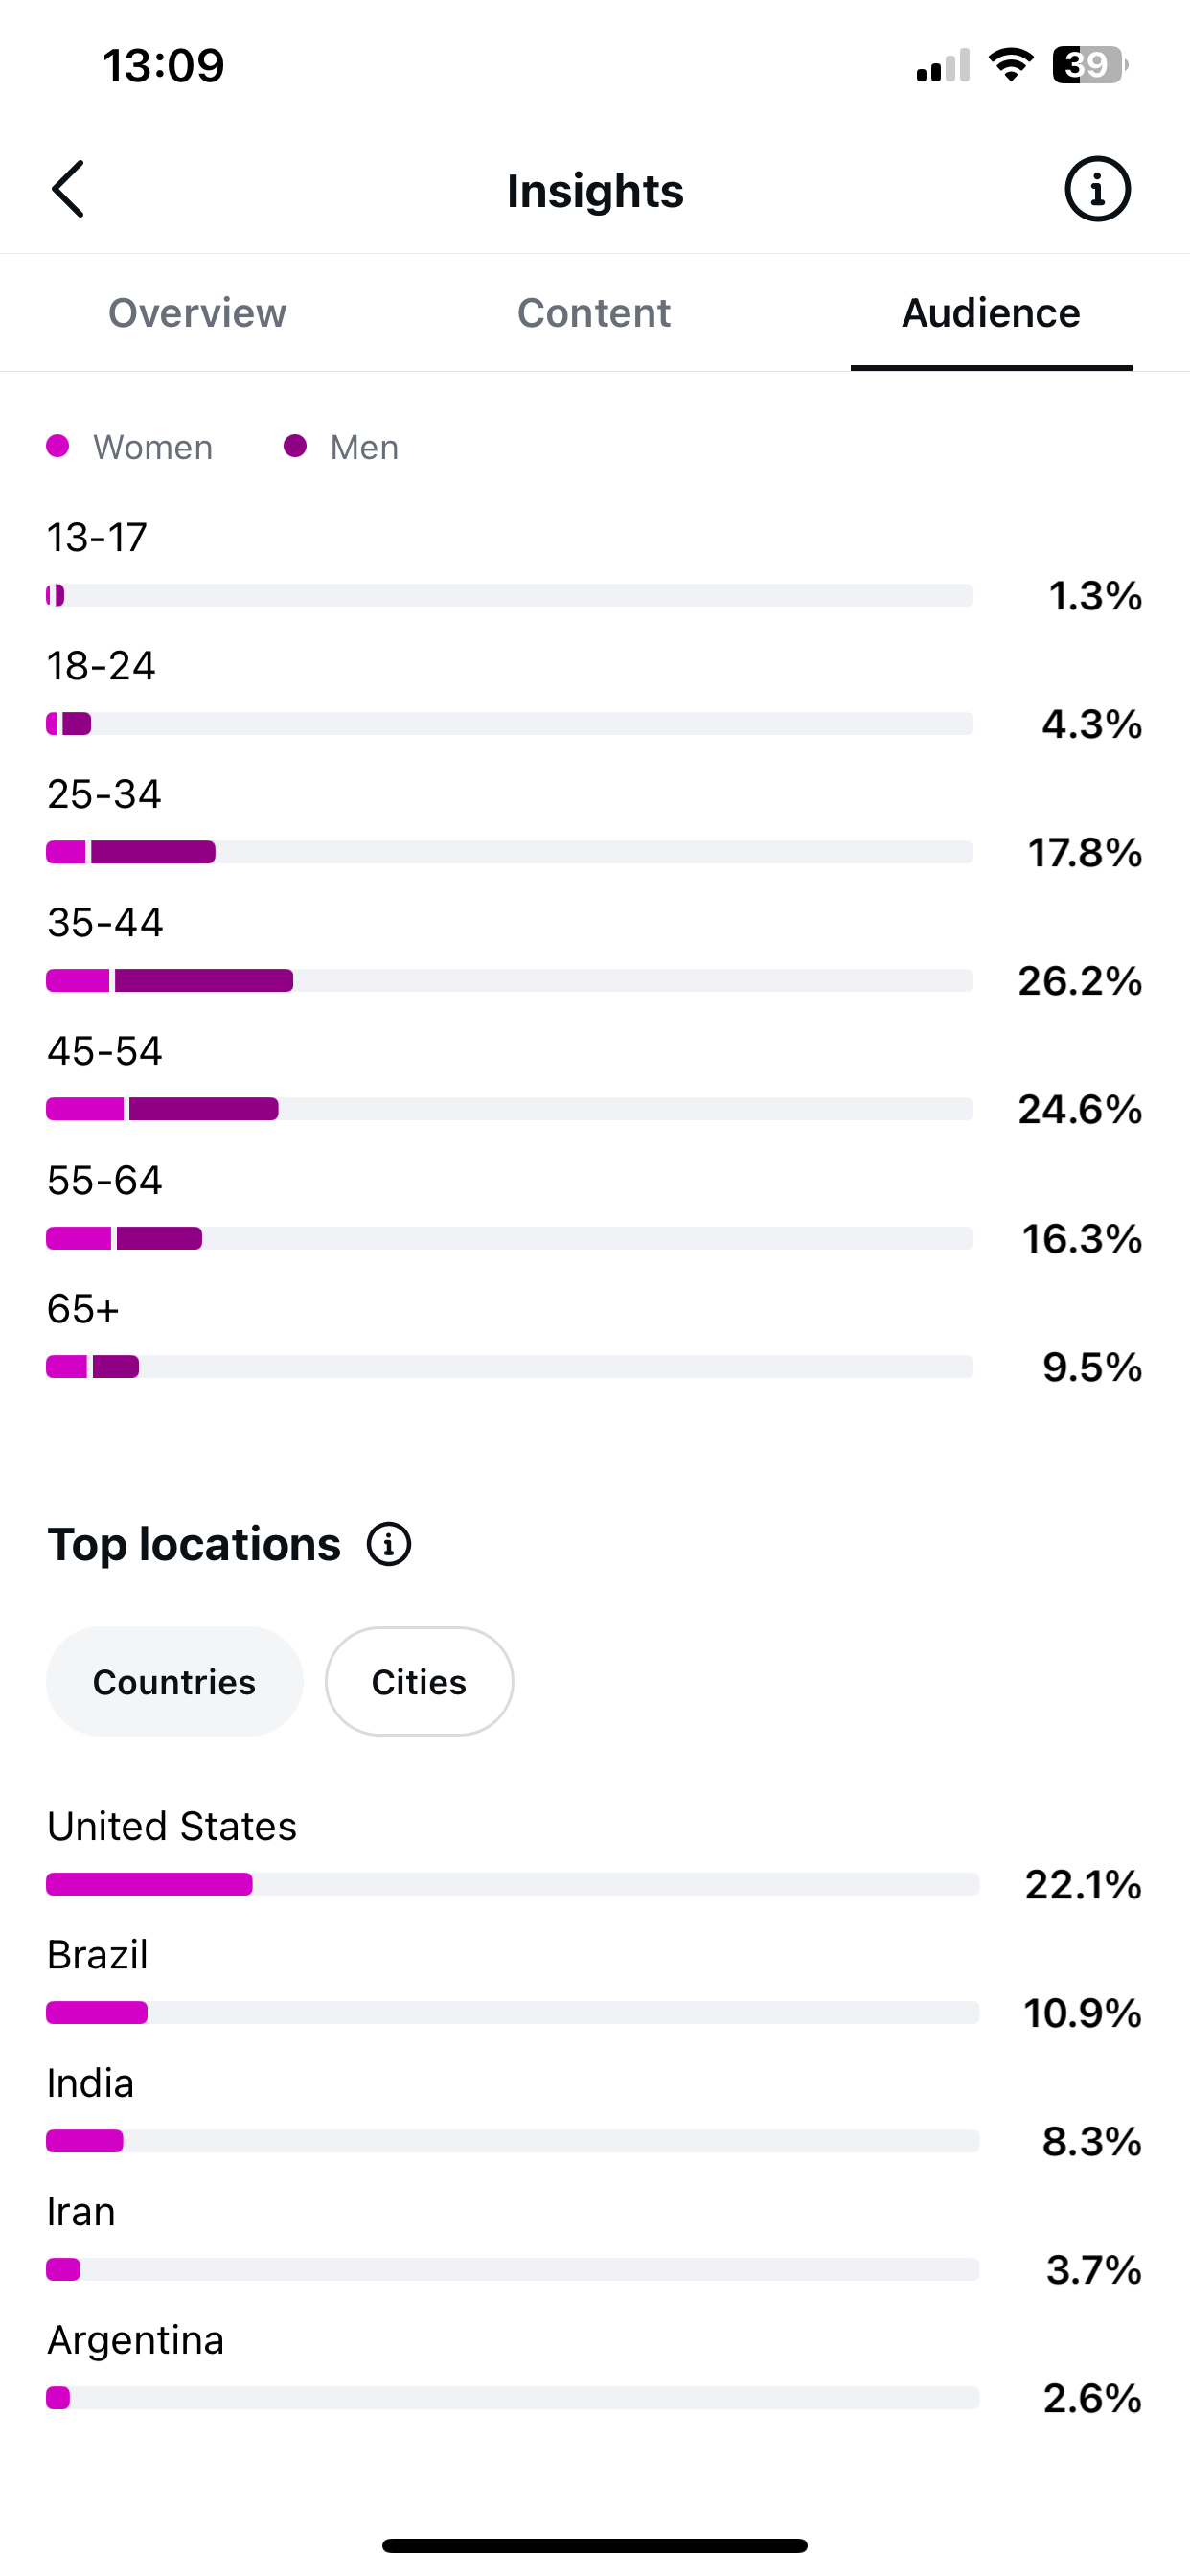
Task: Open the Insights info icon
Action: (x=1097, y=189)
